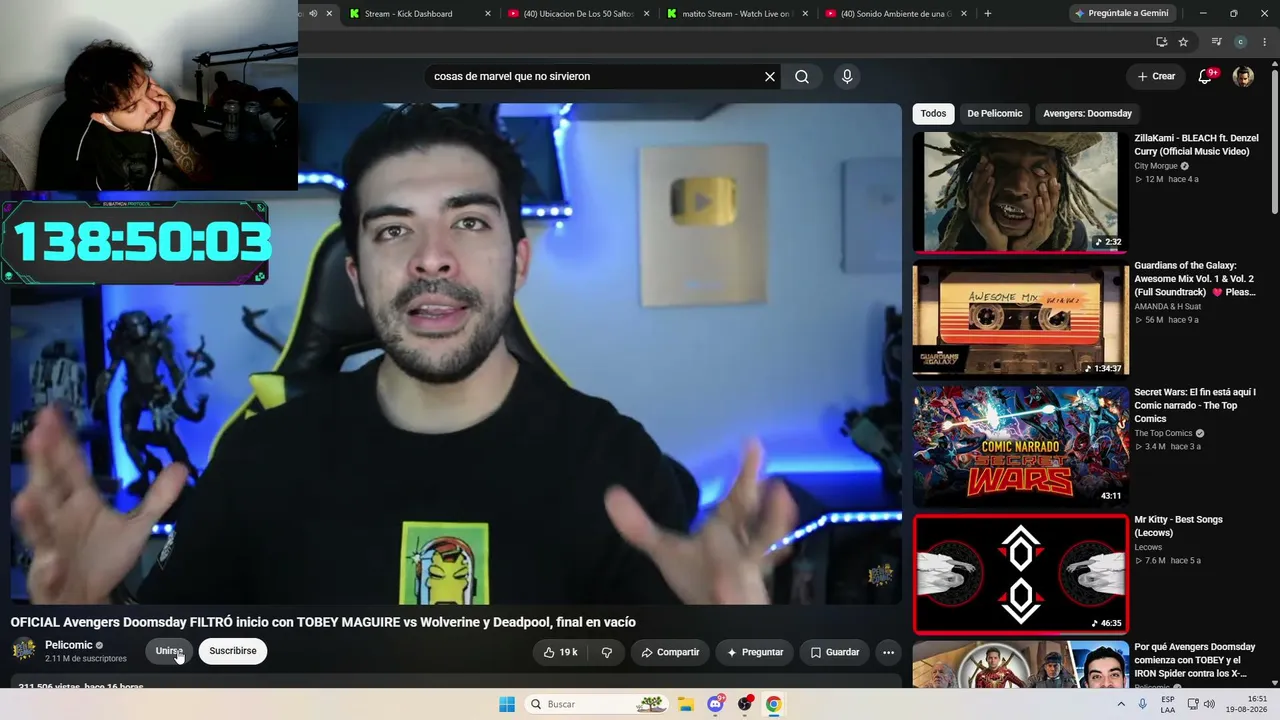Image resolution: width=1280 pixels, height=720 pixels.
Task: Open the Pelicomic channel name link
Action: click(x=69, y=645)
